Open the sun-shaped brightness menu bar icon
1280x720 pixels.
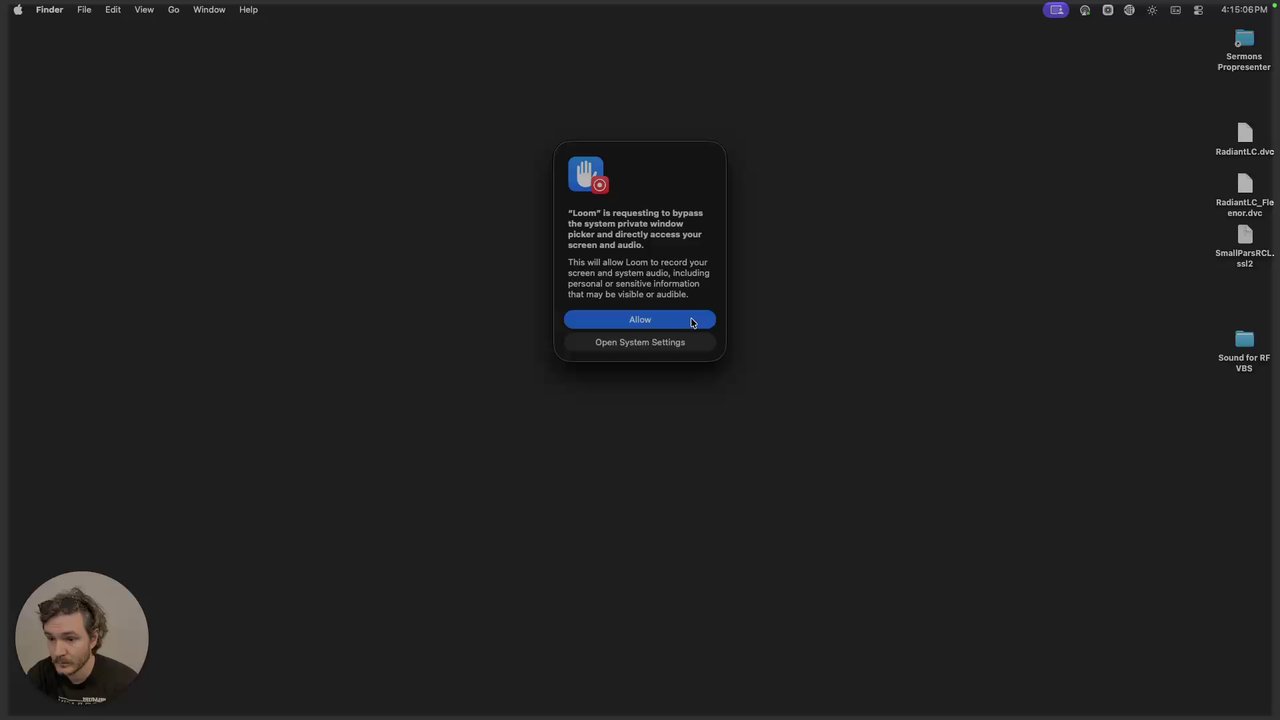(x=1153, y=10)
